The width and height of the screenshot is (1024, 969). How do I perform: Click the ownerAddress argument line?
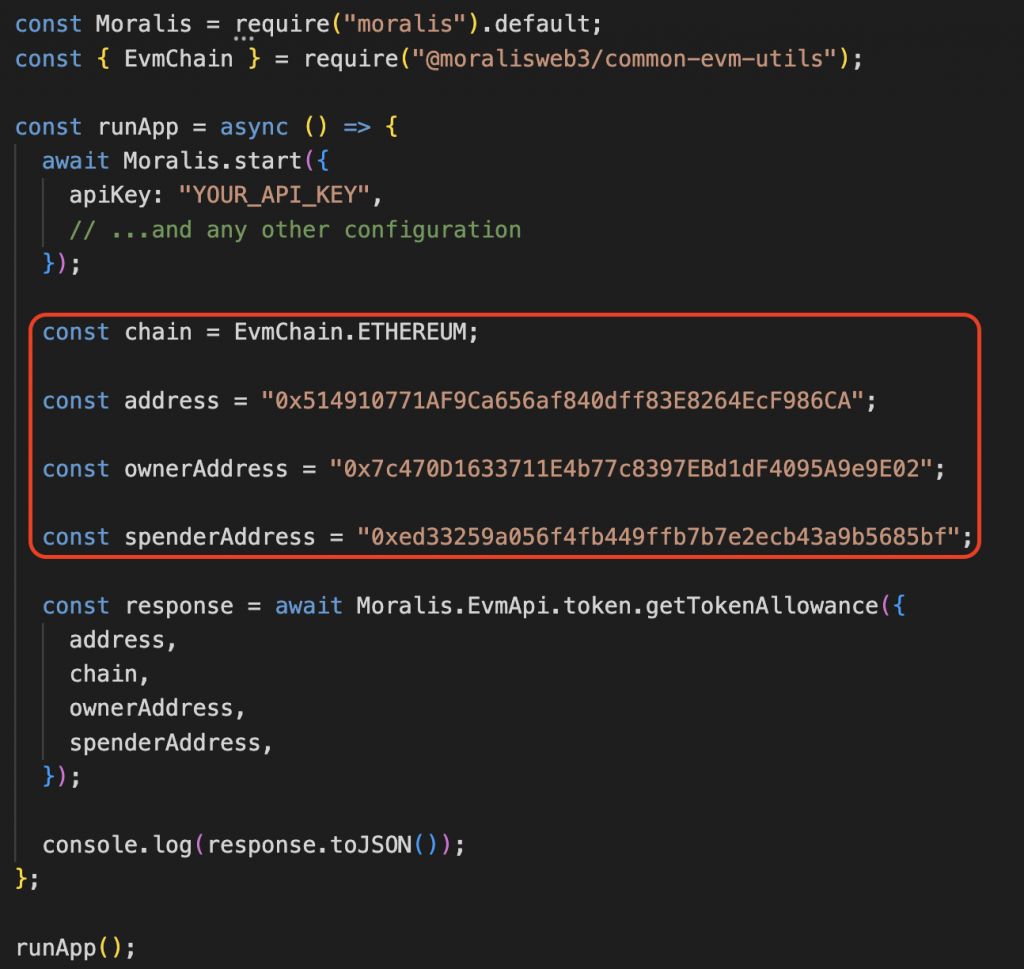[x=157, y=708]
